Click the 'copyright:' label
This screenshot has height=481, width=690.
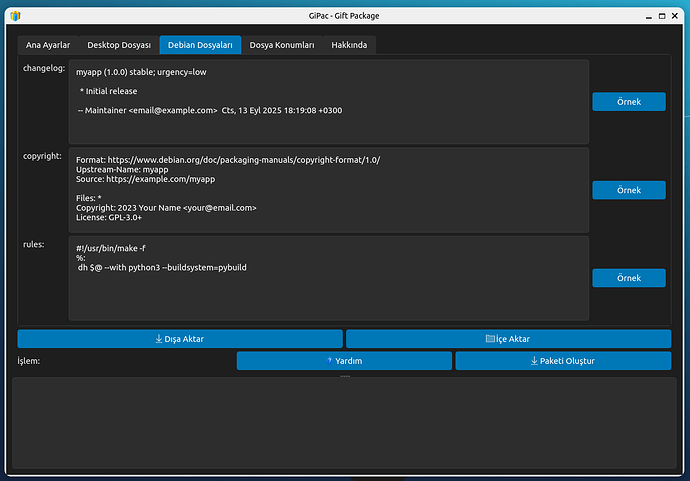42,156
